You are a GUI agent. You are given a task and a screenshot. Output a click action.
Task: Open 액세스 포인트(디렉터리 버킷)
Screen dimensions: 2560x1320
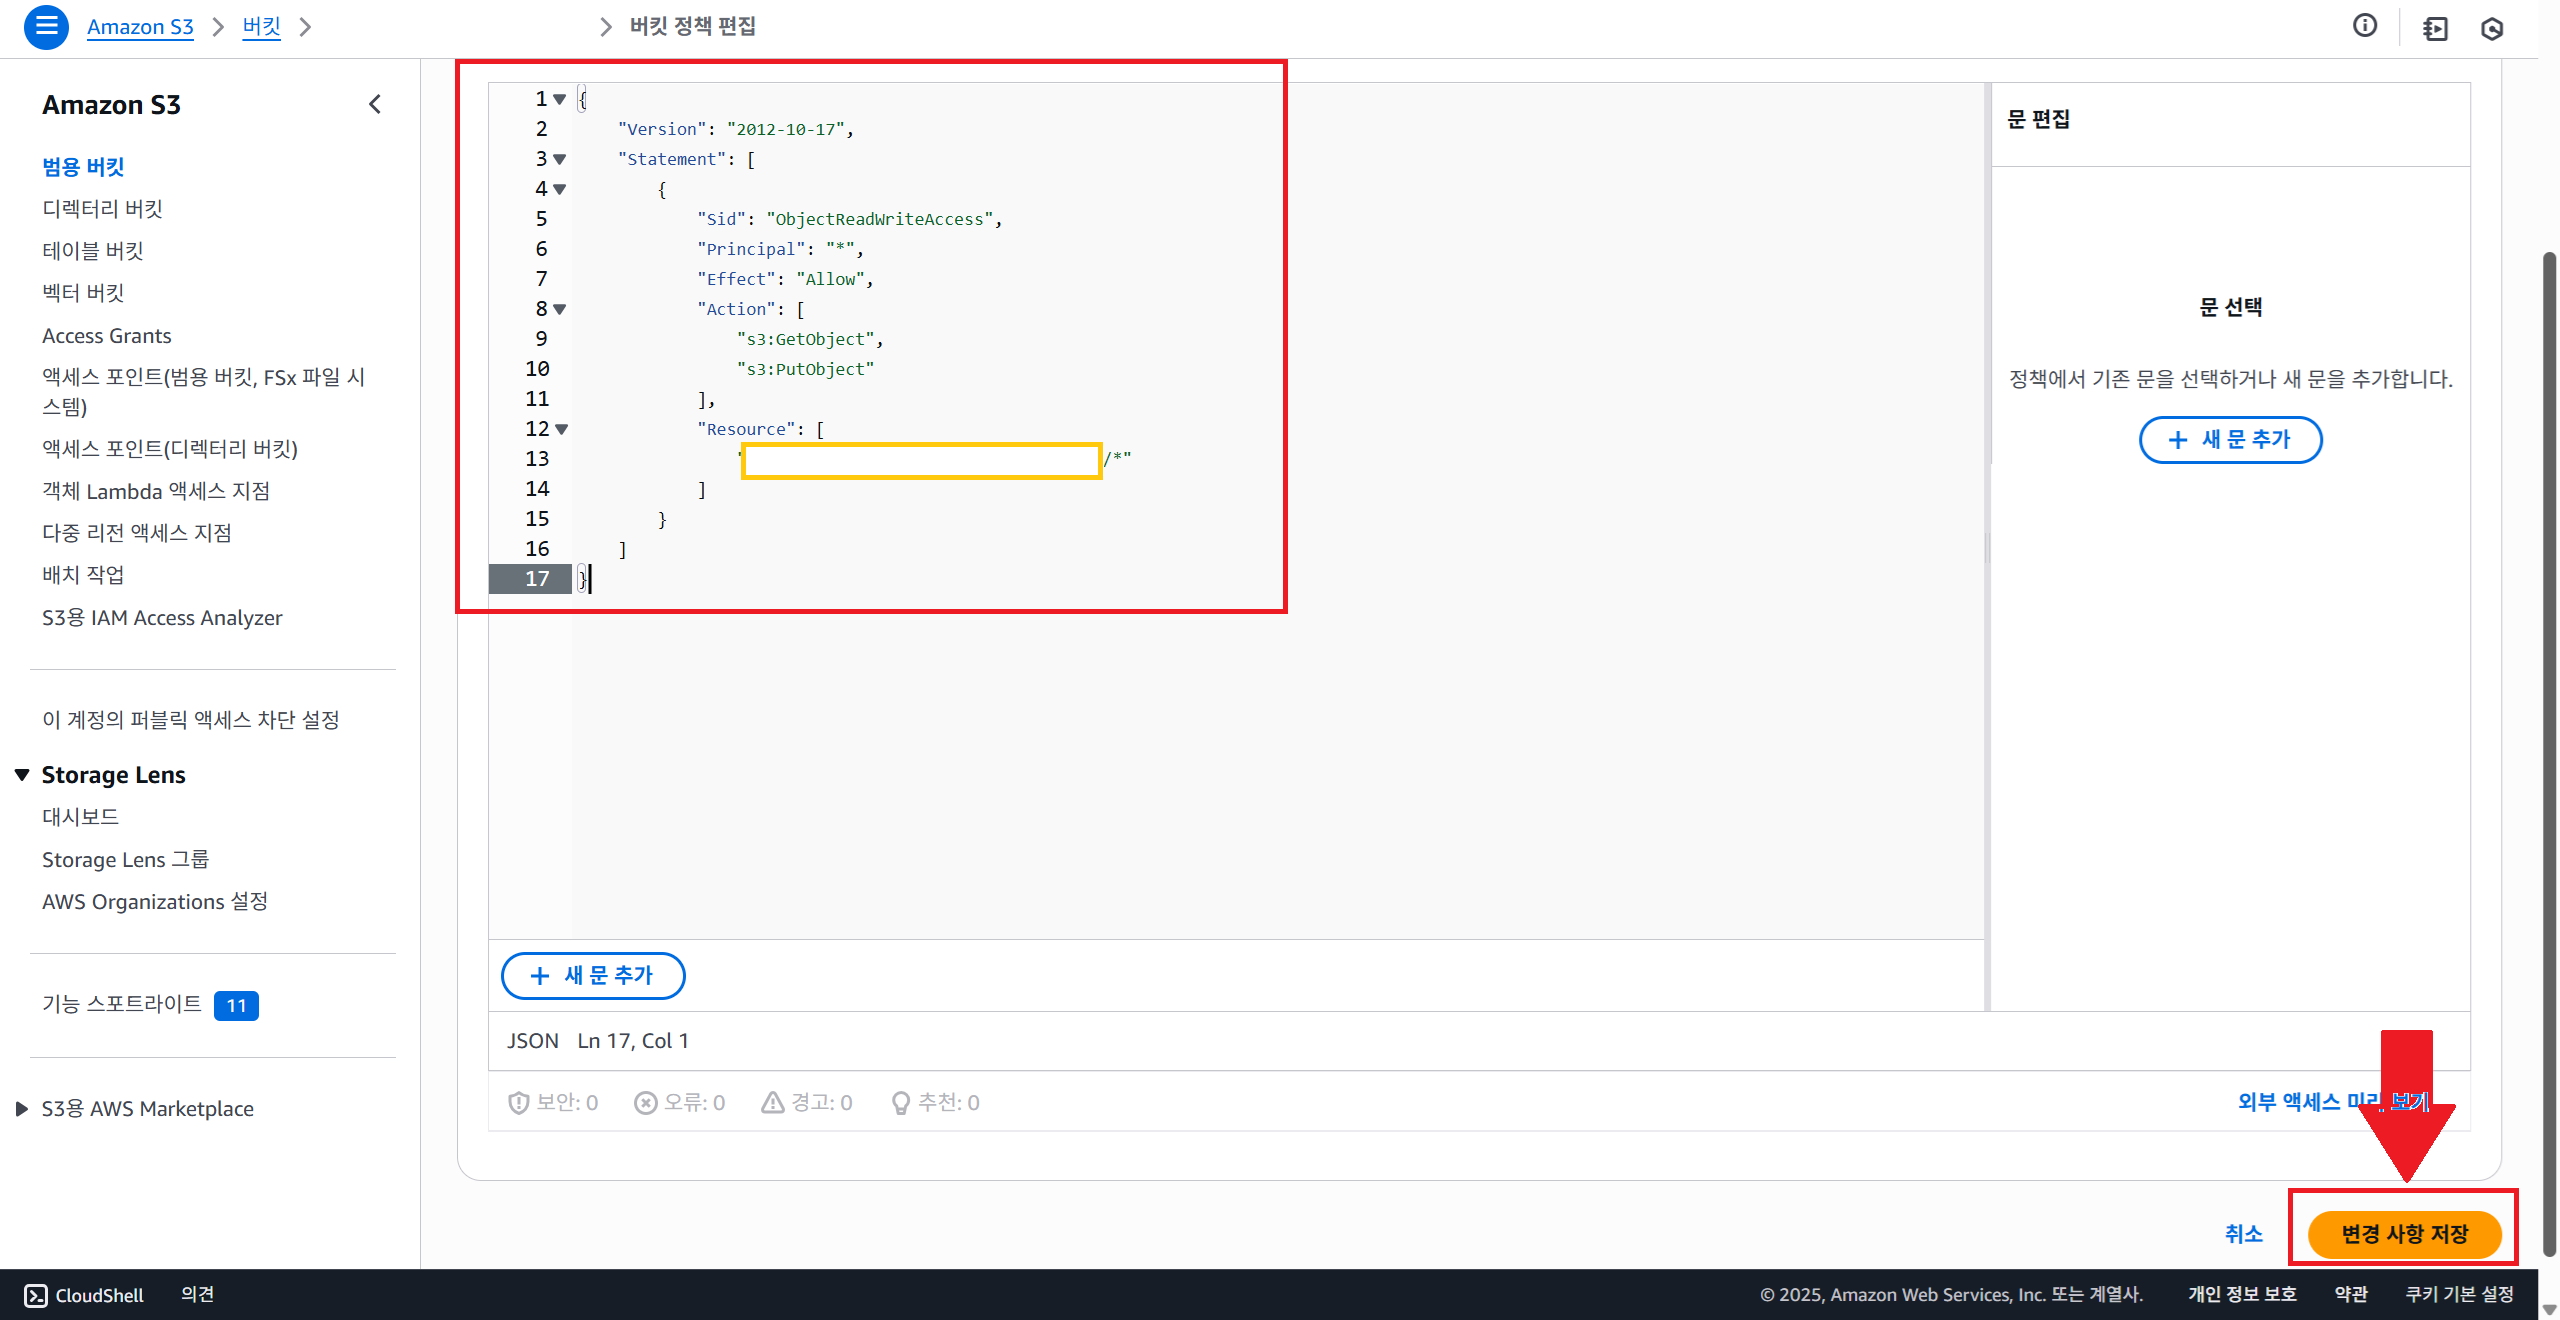170,449
